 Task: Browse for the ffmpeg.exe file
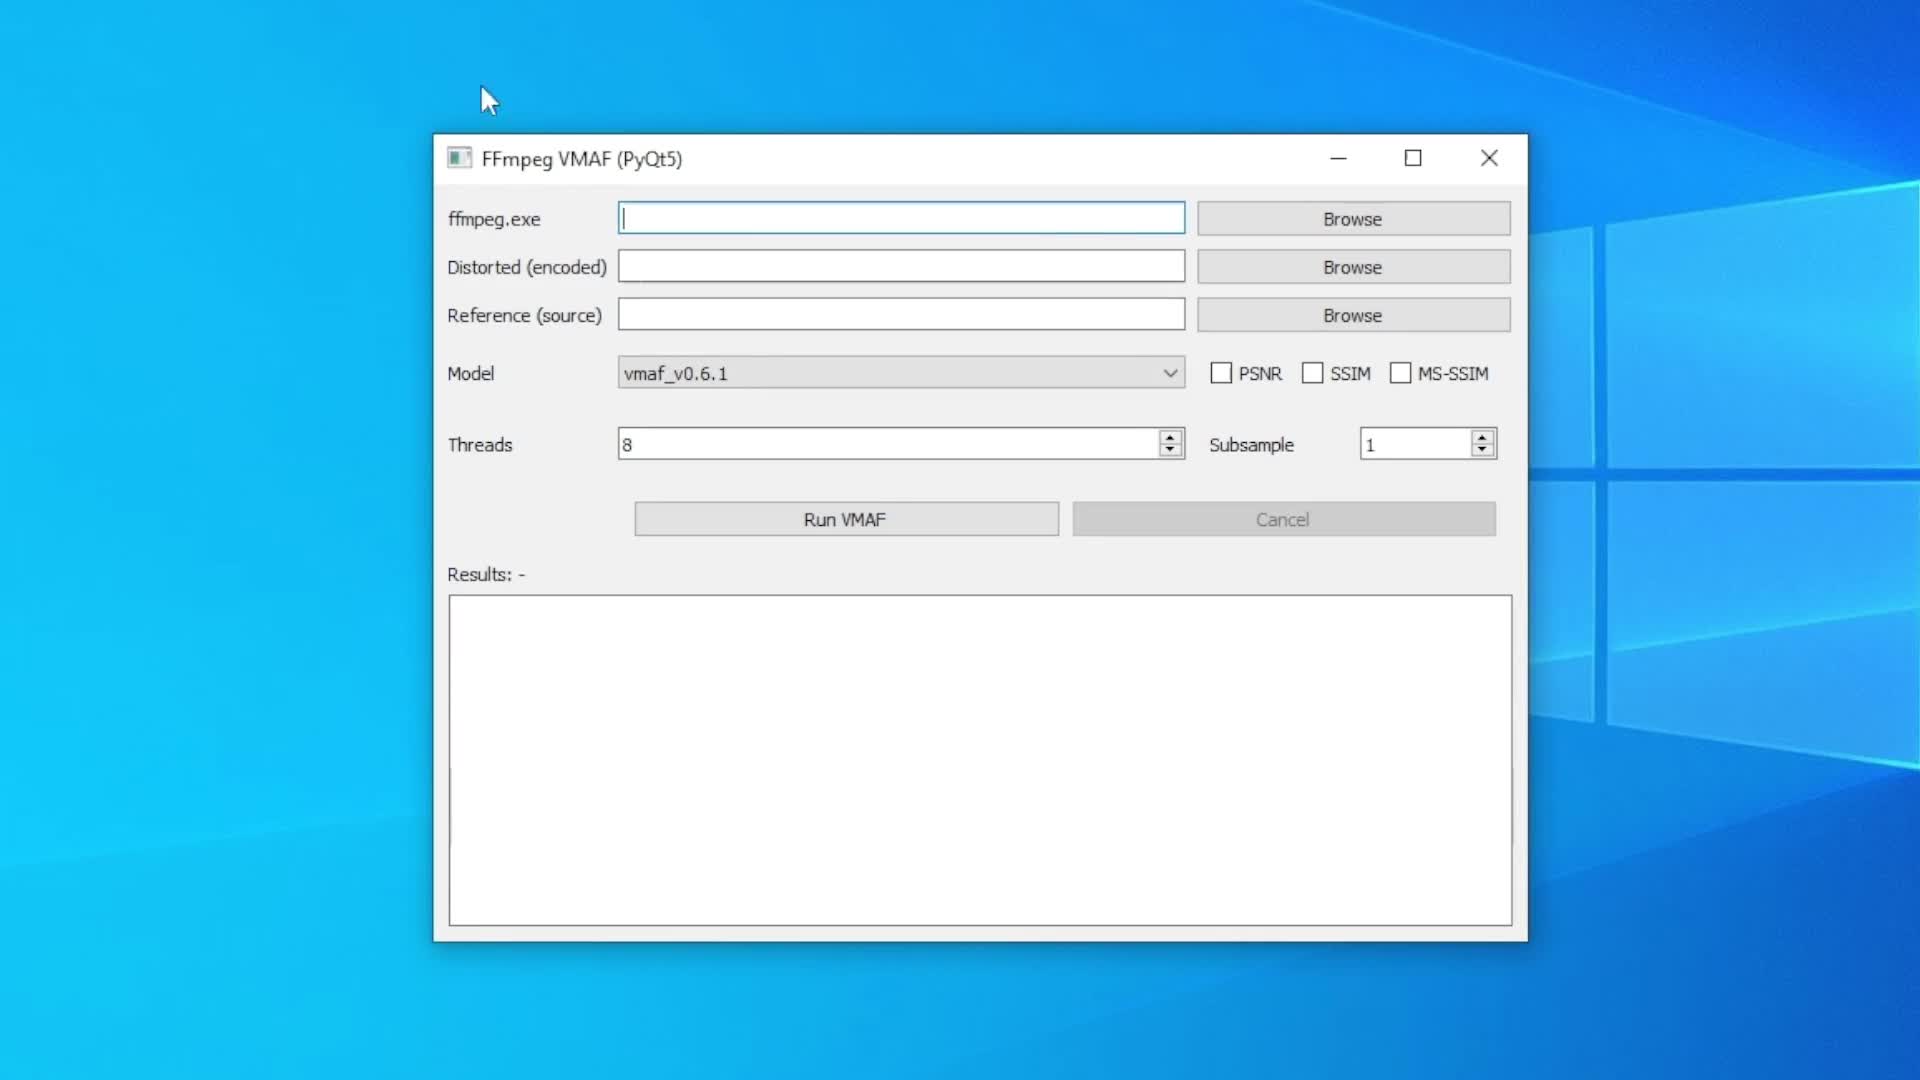pyautogui.click(x=1353, y=219)
